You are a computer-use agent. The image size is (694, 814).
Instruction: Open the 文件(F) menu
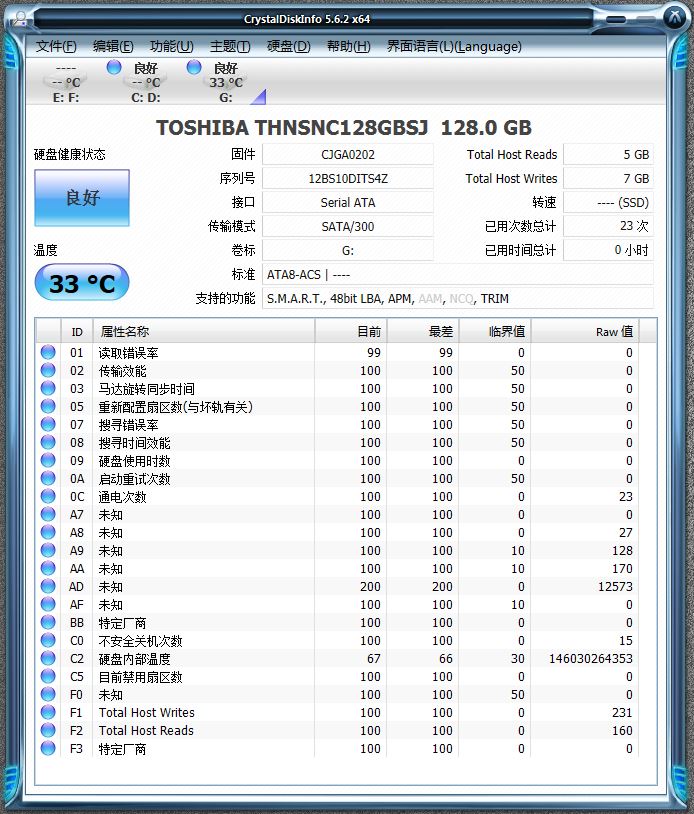coord(56,47)
